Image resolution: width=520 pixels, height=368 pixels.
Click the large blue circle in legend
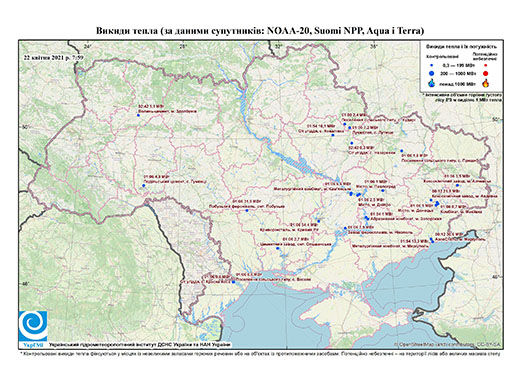pos(432,73)
